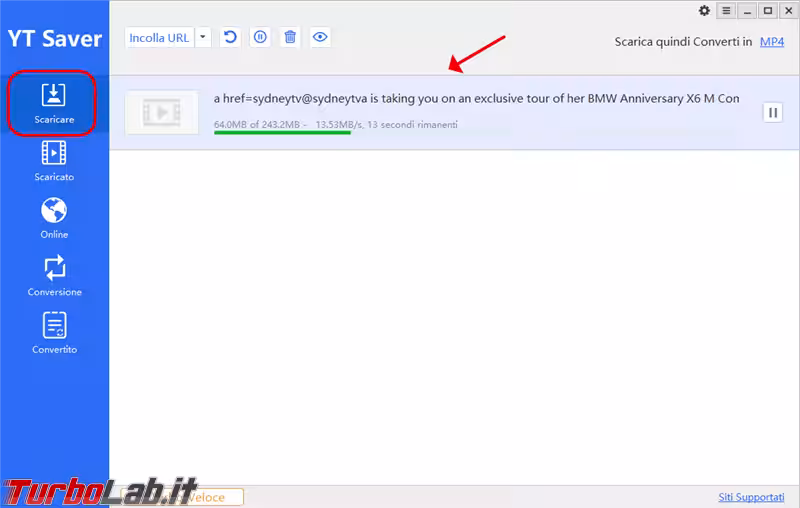Expand the Incolla URL dropdown arrow
Screen dimensions: 800x508
(203, 37)
